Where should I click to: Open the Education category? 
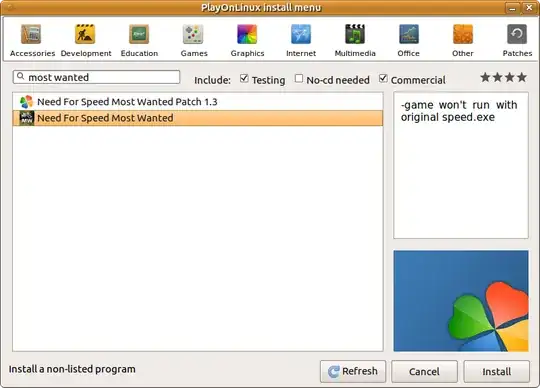point(139,41)
